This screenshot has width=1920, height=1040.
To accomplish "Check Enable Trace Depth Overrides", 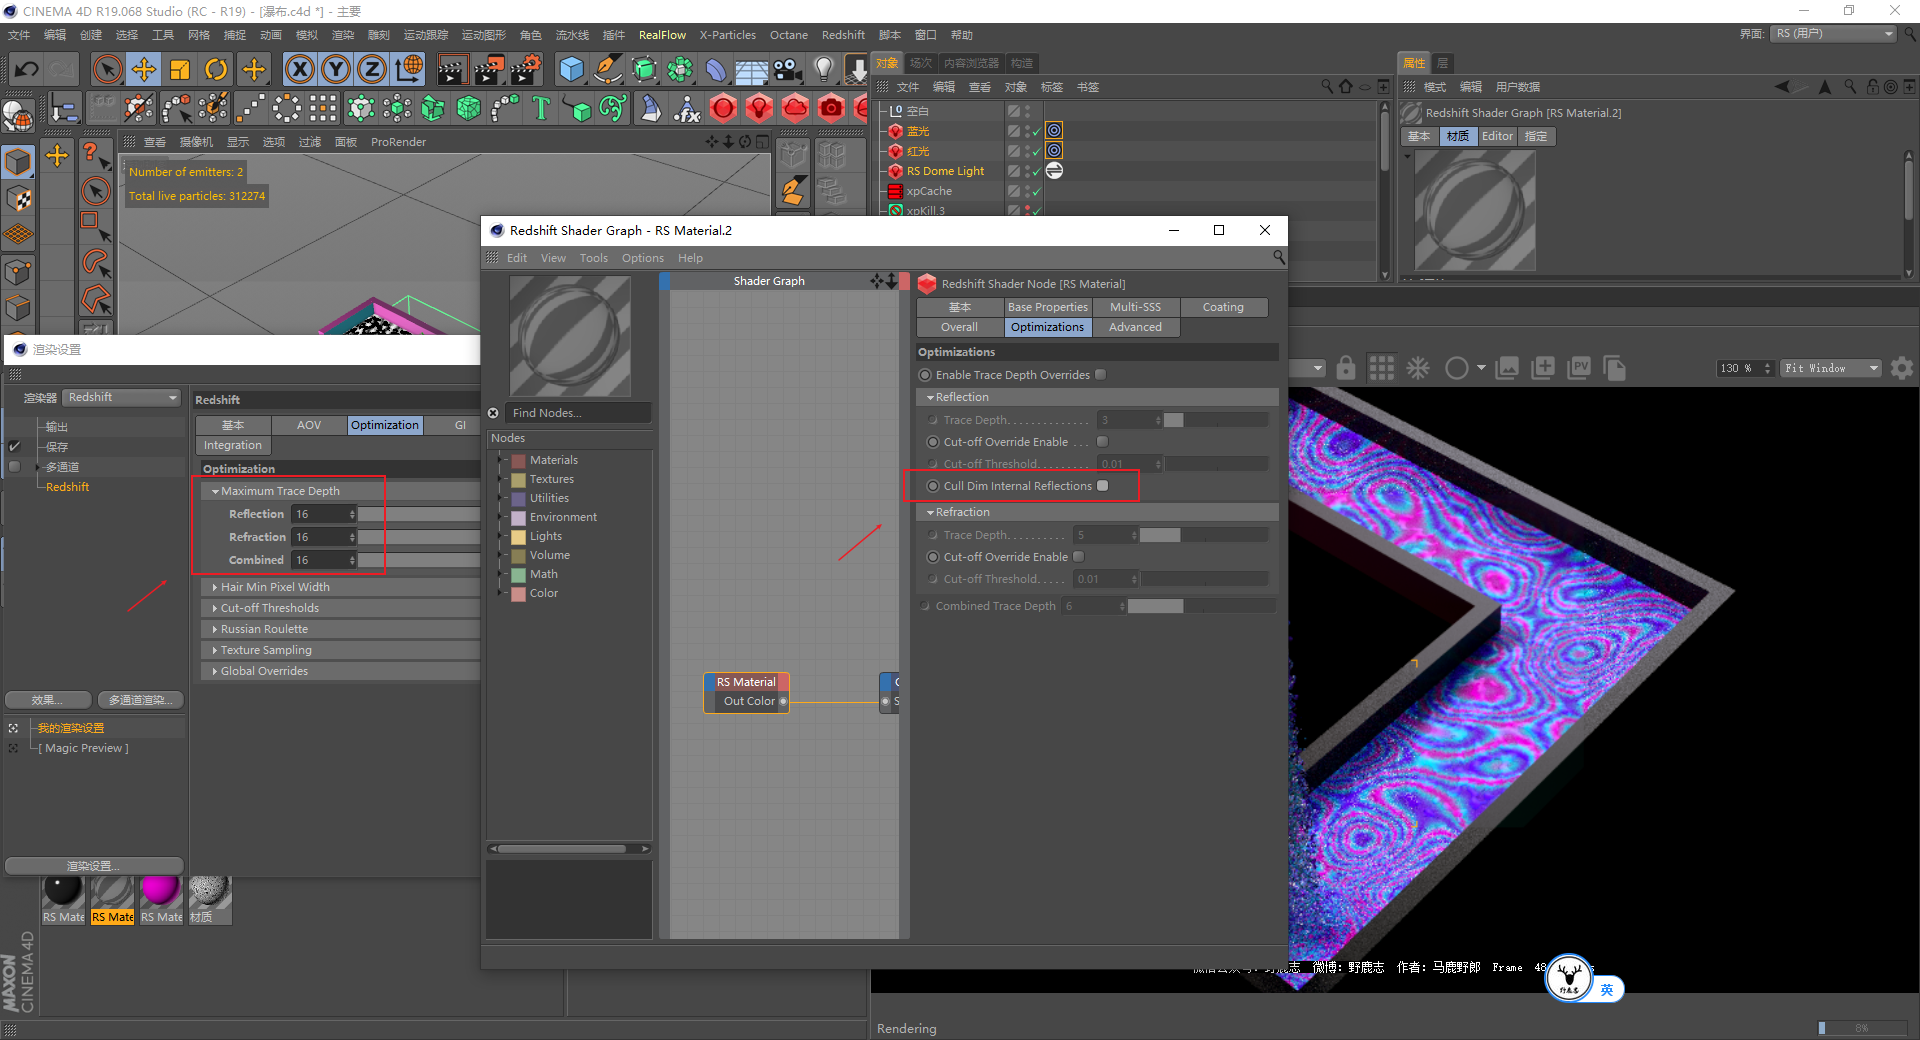I will pos(1100,375).
